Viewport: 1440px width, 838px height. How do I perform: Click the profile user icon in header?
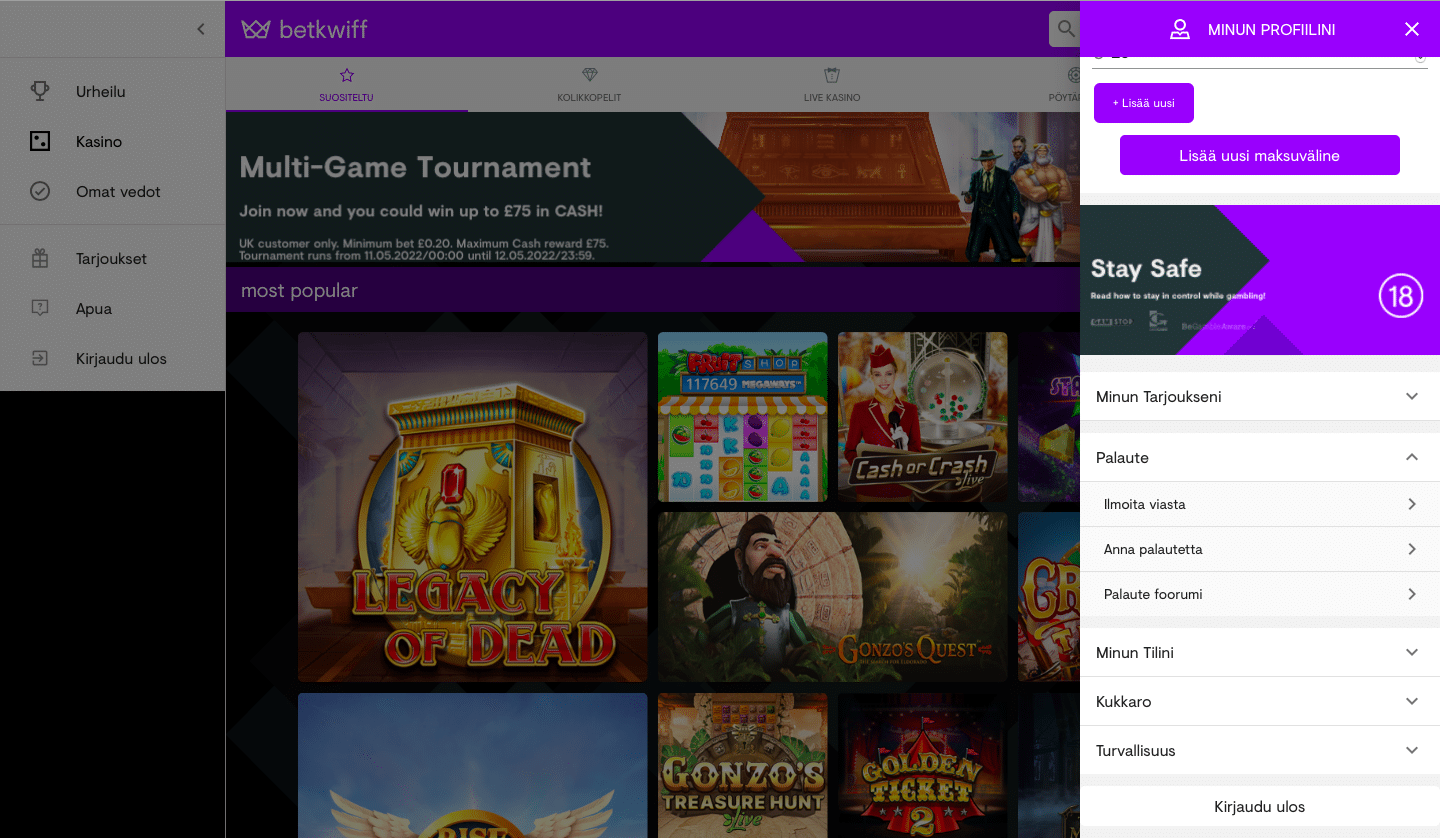click(1180, 29)
